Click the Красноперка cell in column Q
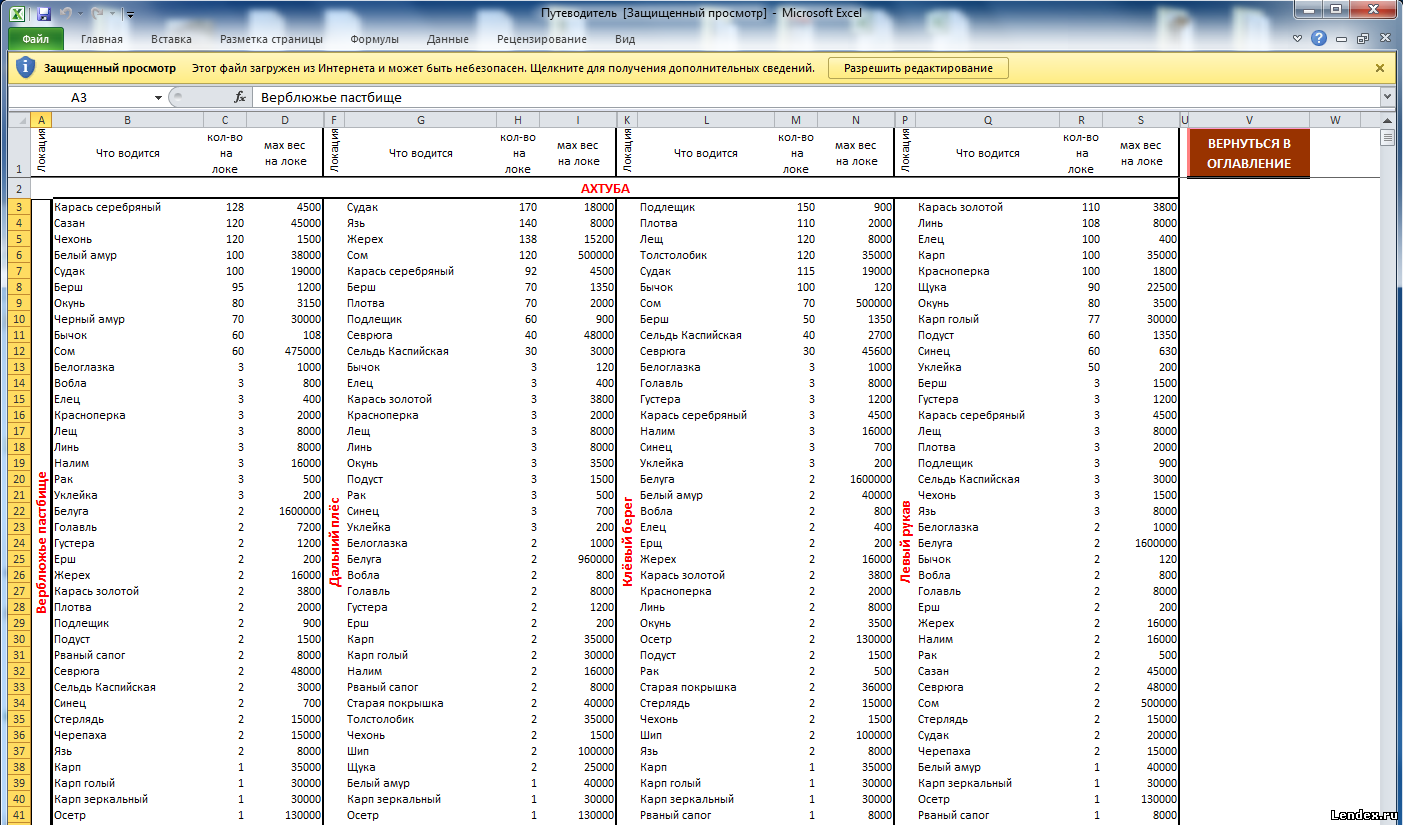 click(987, 271)
